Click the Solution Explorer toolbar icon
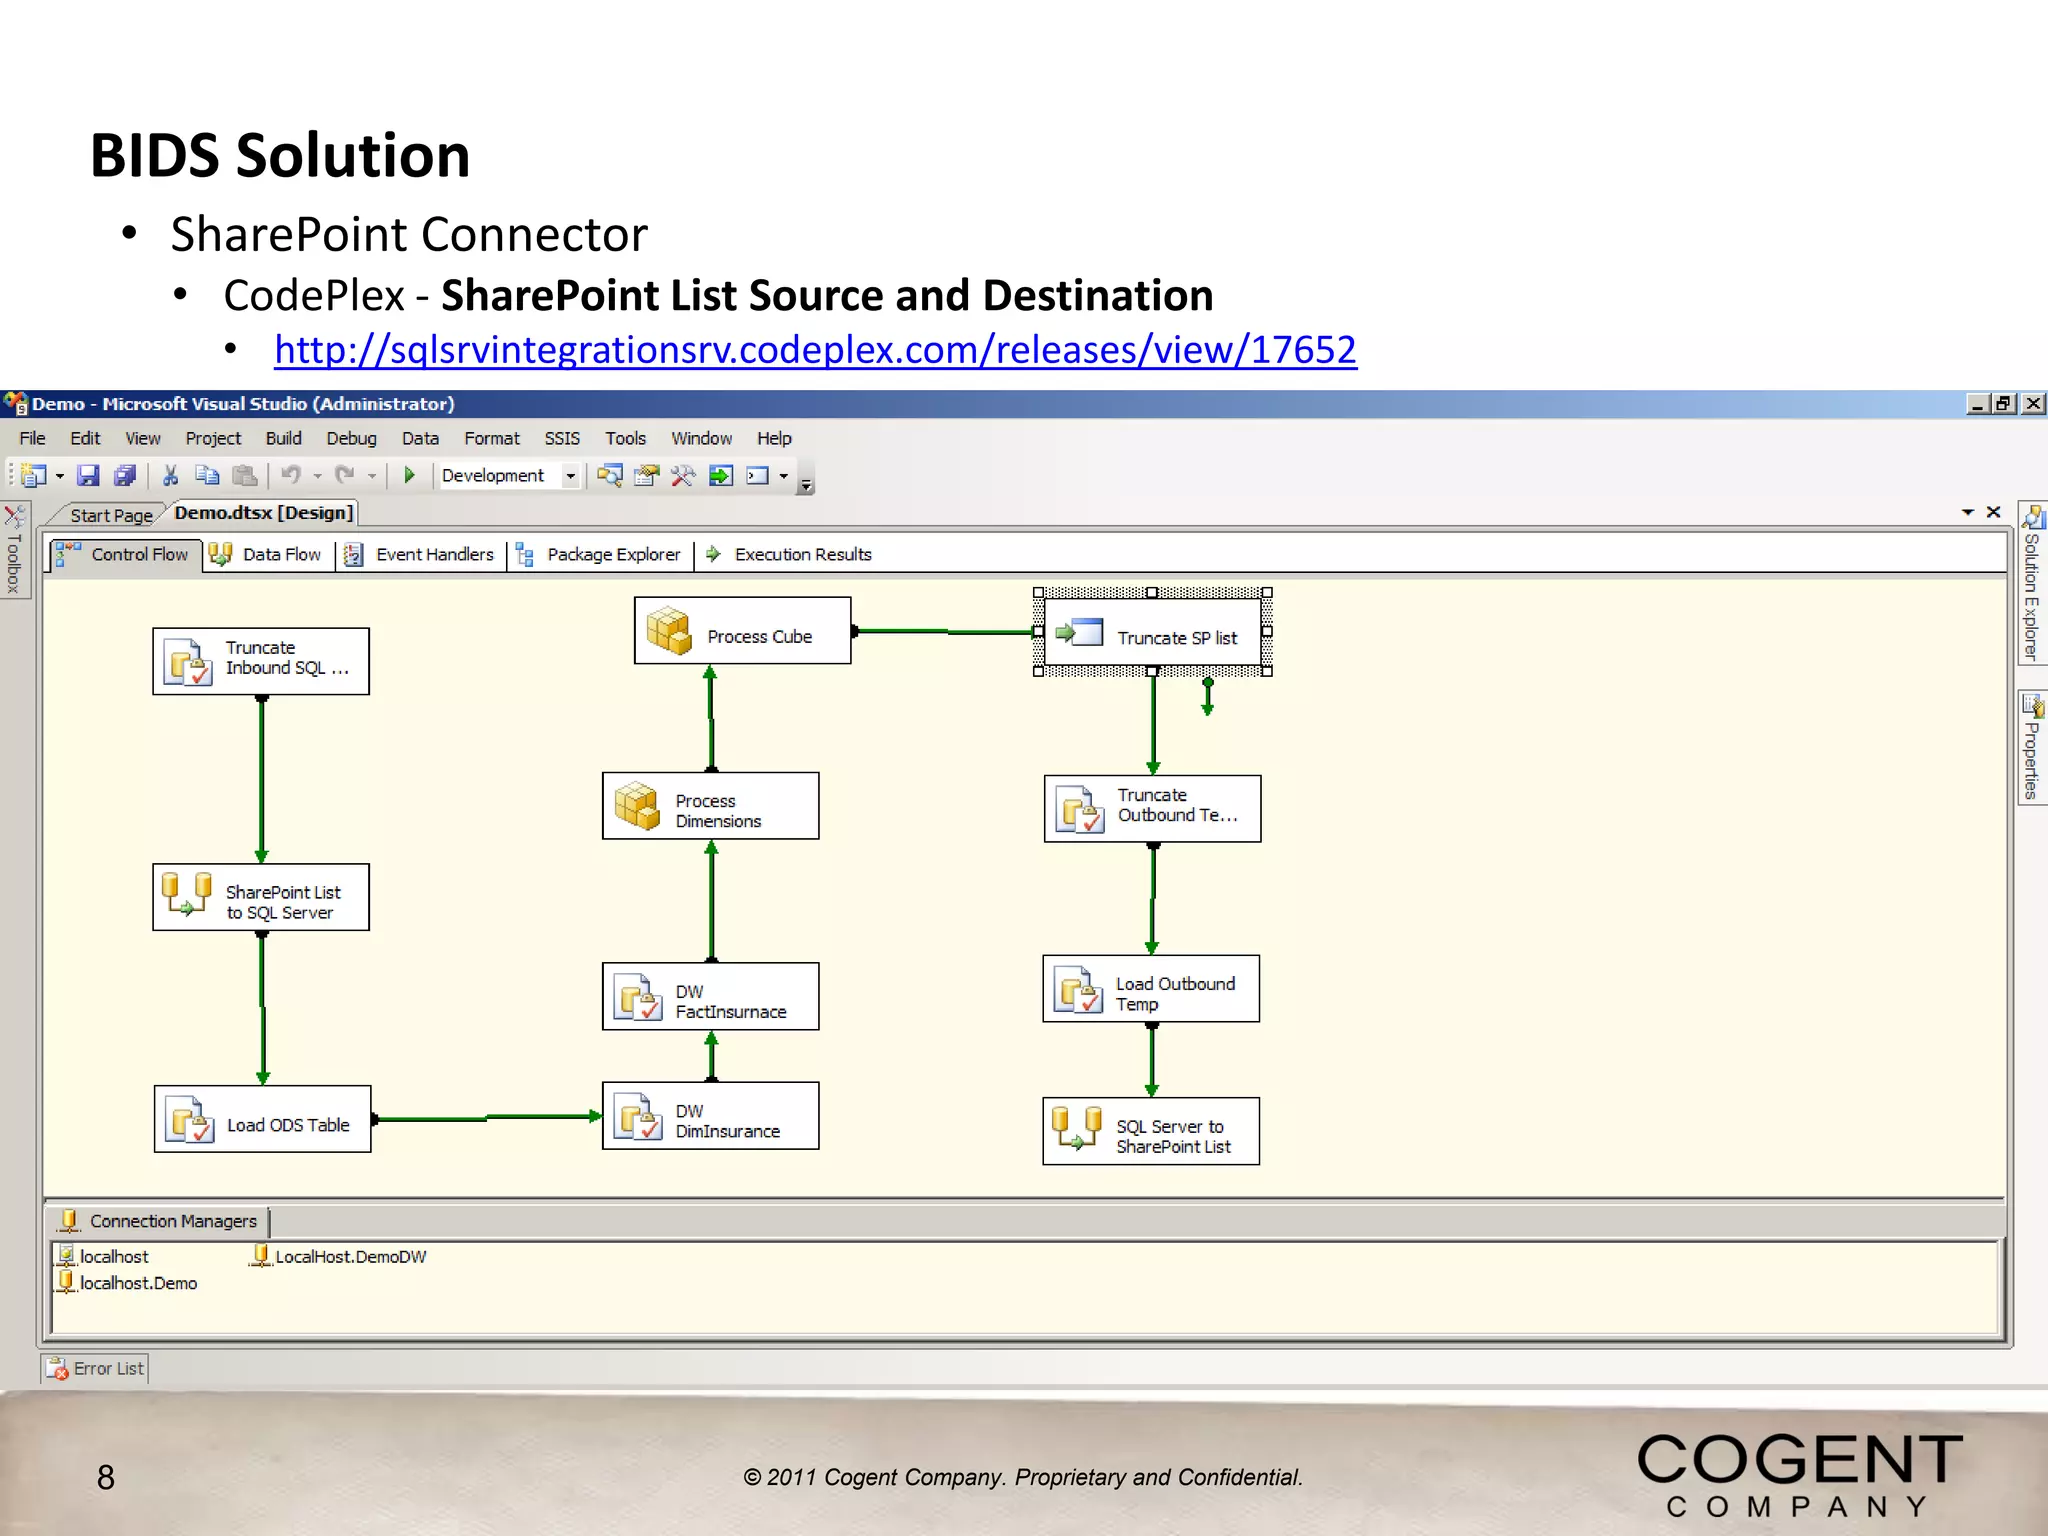 click(609, 476)
